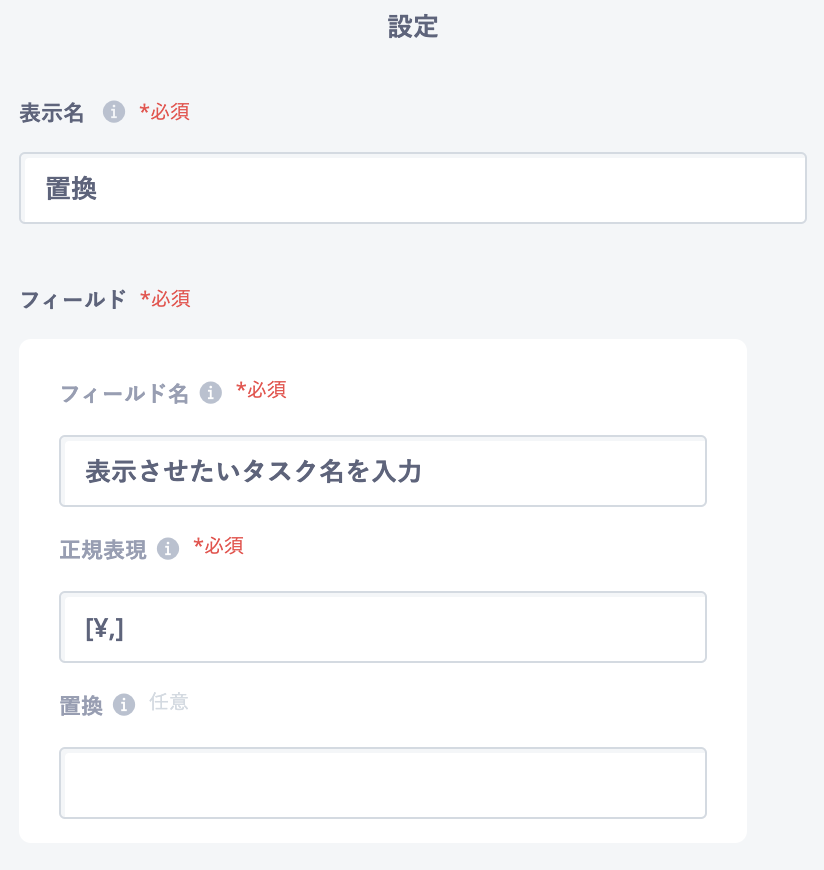Click the red 必須 marker beside 表示名
This screenshot has height=870, width=824.
[164, 112]
